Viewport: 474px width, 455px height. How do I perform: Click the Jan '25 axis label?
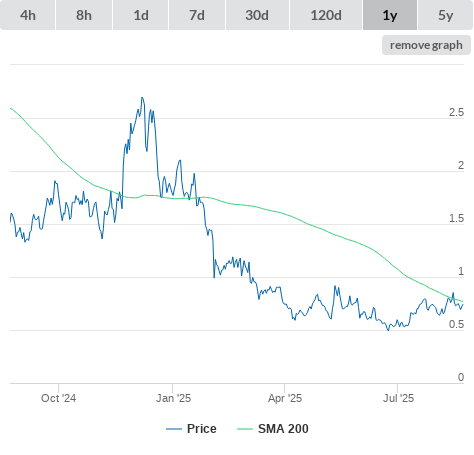pos(173,398)
